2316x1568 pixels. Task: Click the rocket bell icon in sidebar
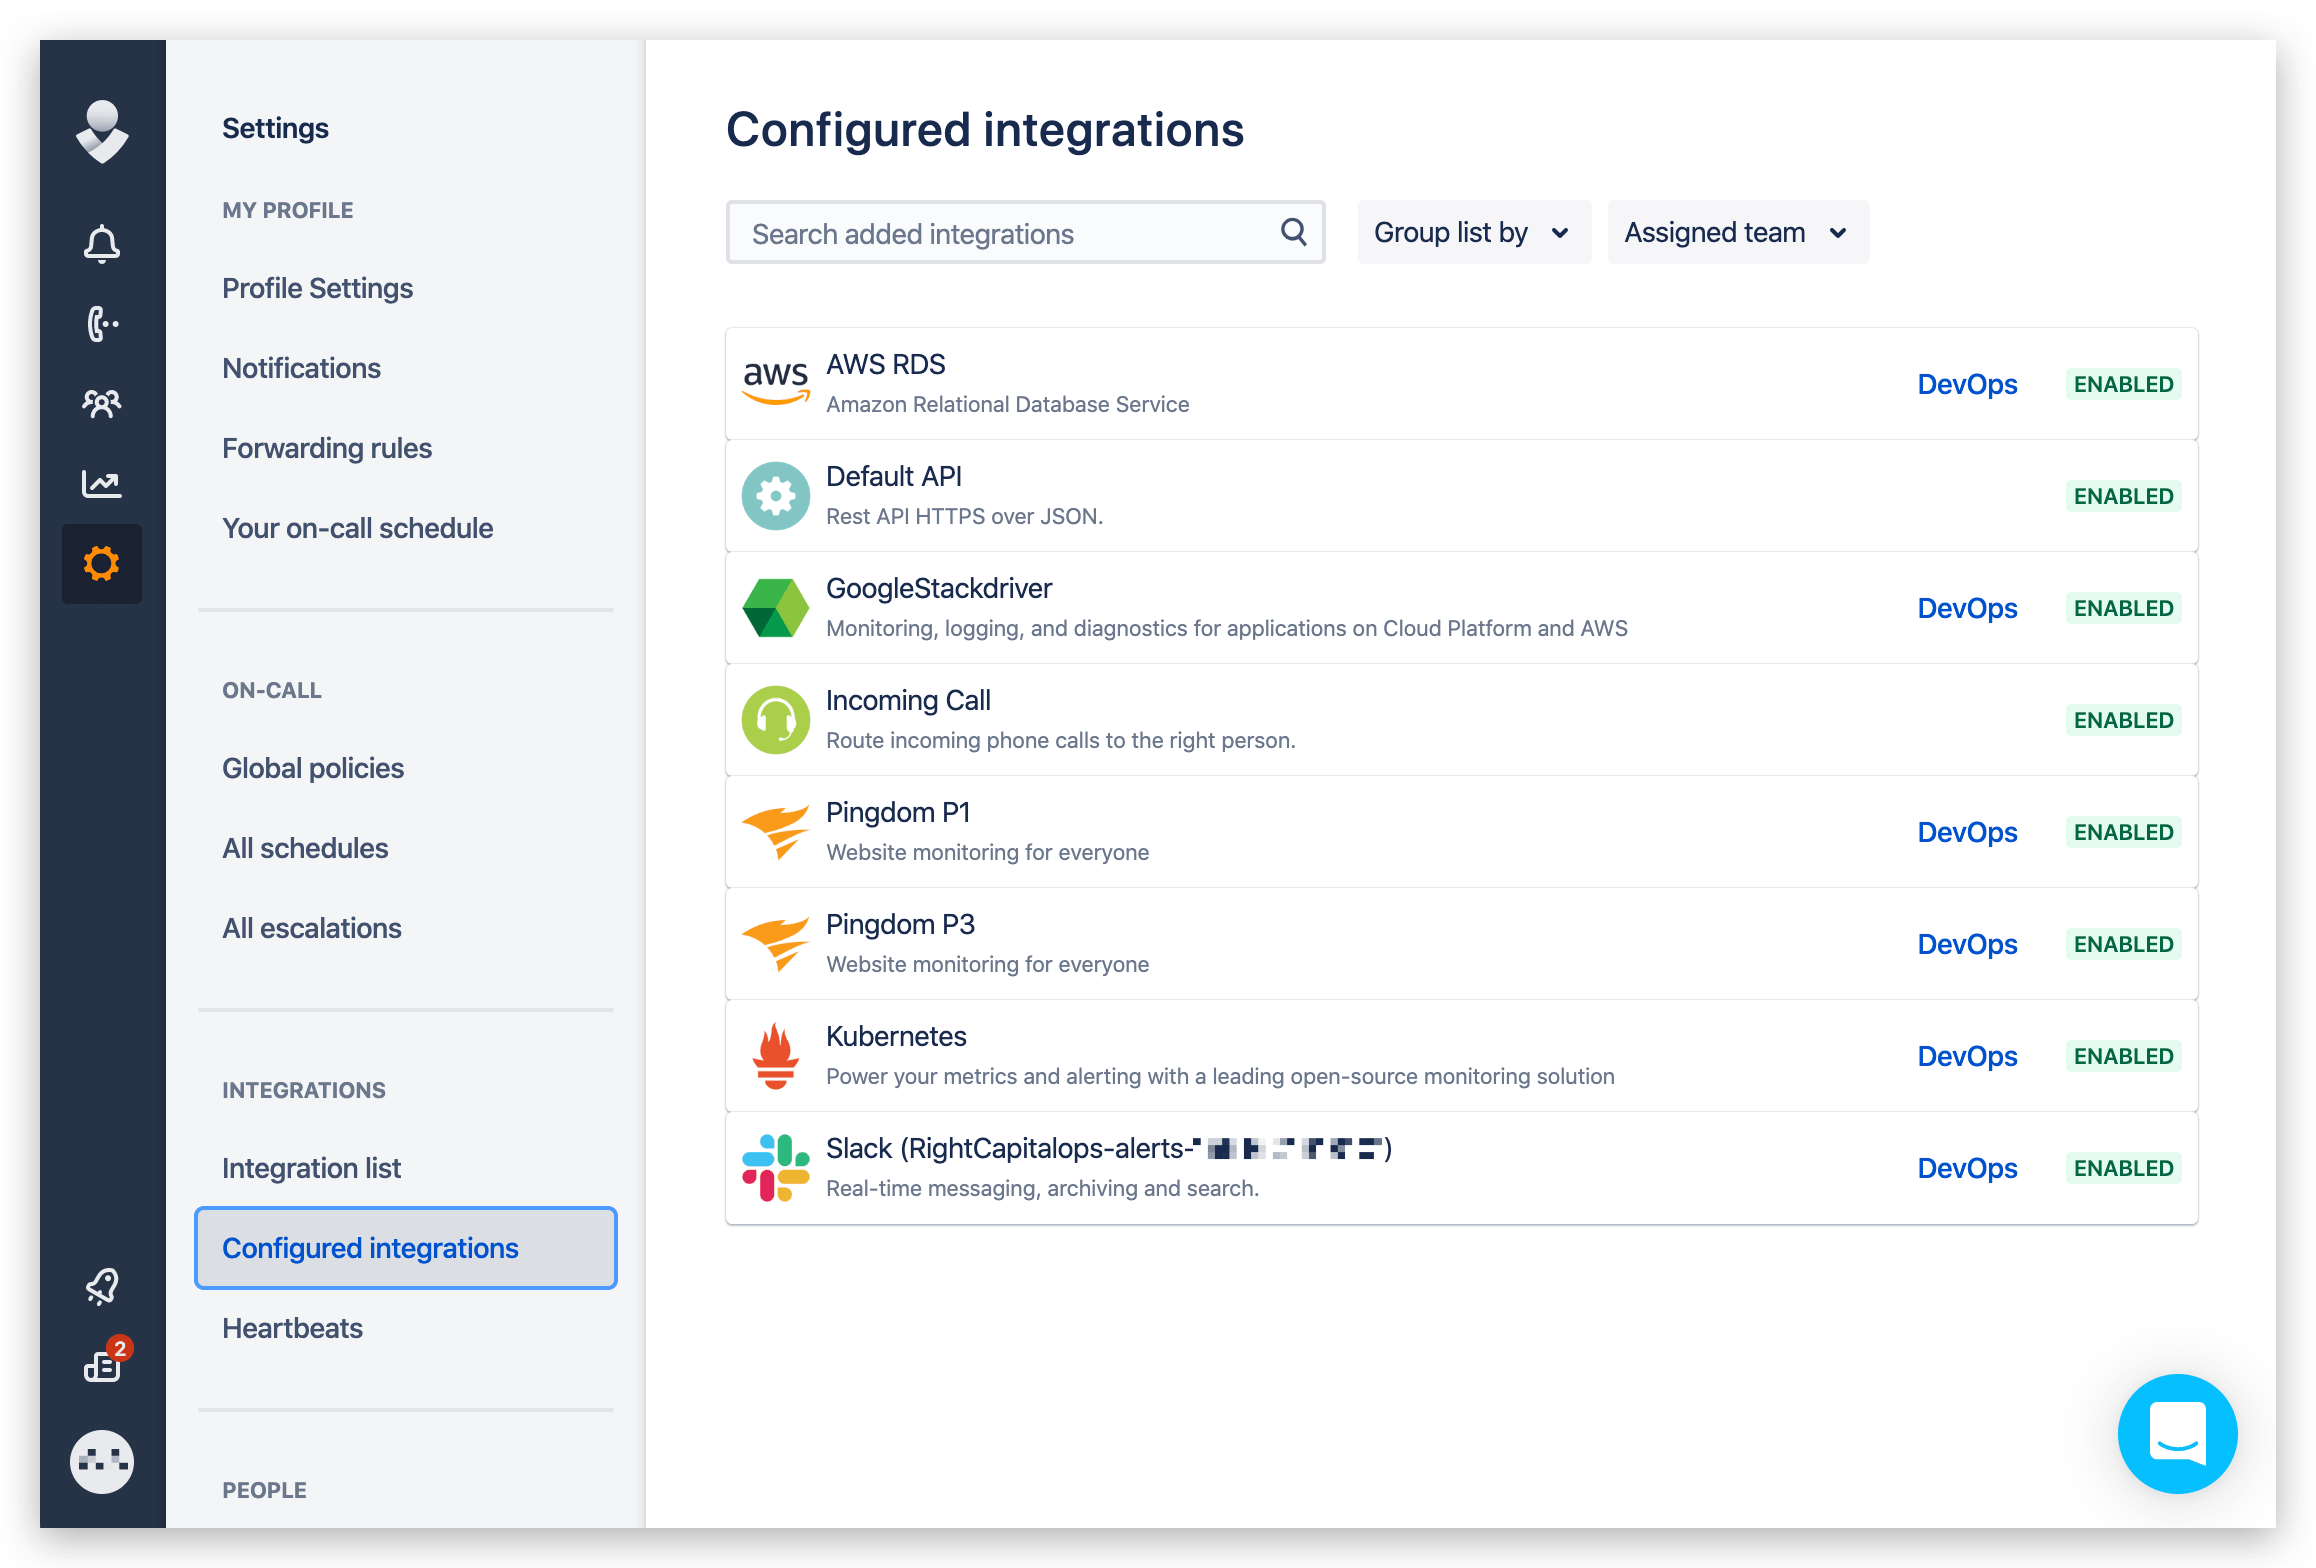(x=102, y=1286)
